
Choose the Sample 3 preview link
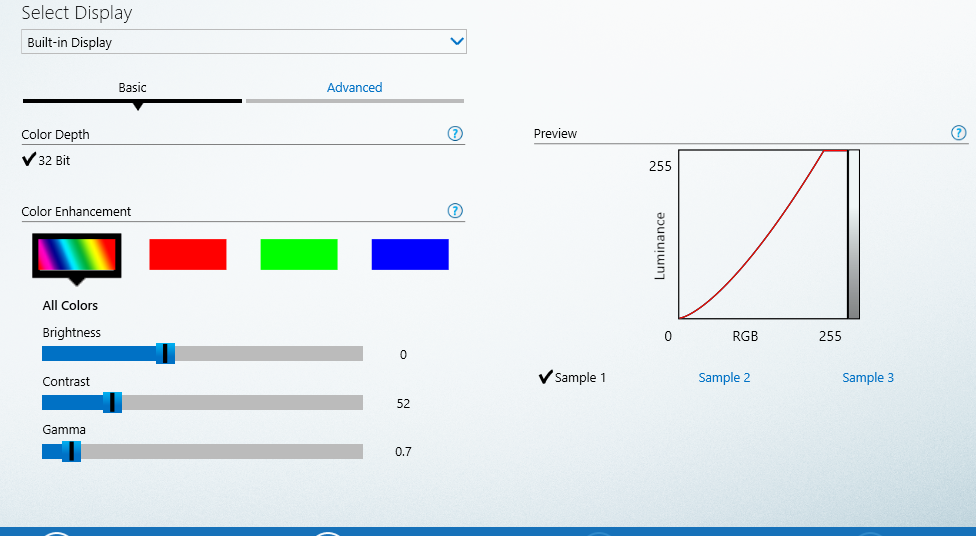tap(868, 378)
